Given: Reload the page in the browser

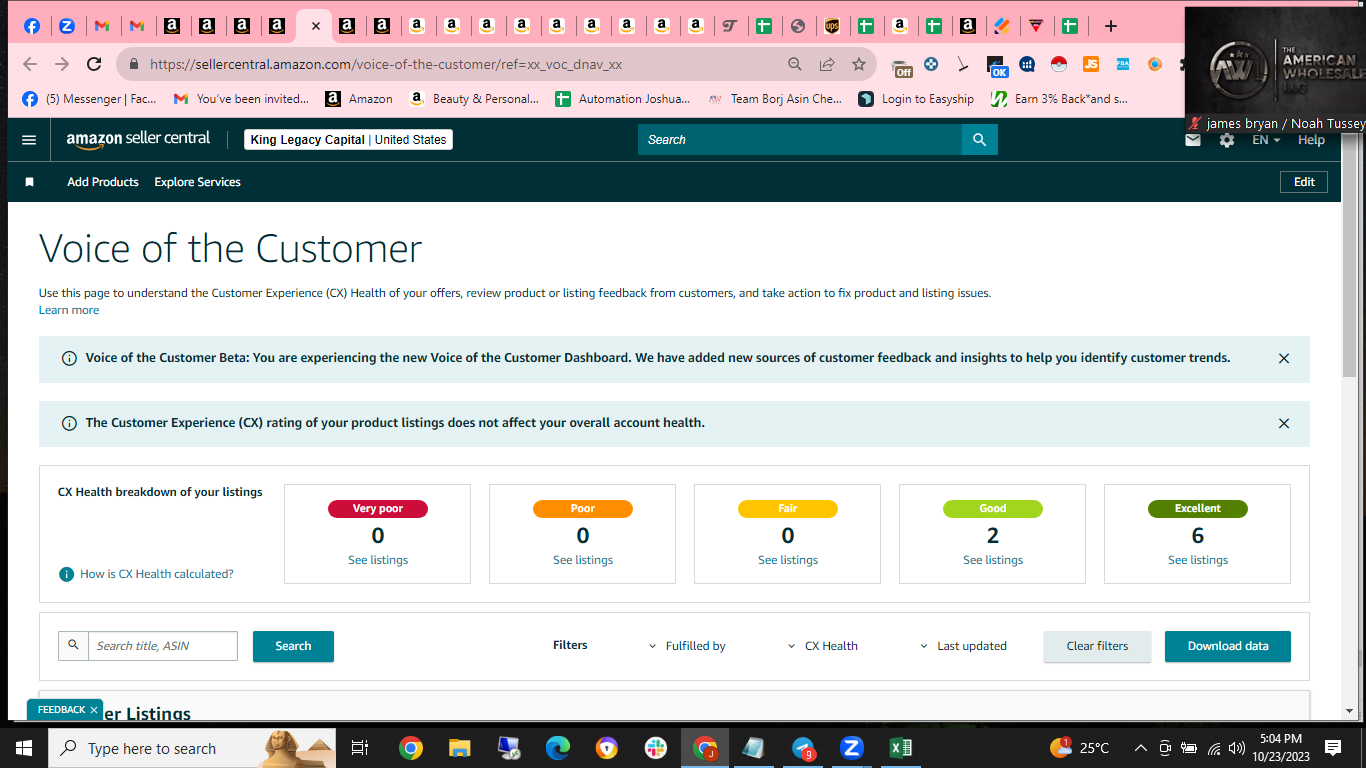Looking at the screenshot, I should tap(94, 64).
